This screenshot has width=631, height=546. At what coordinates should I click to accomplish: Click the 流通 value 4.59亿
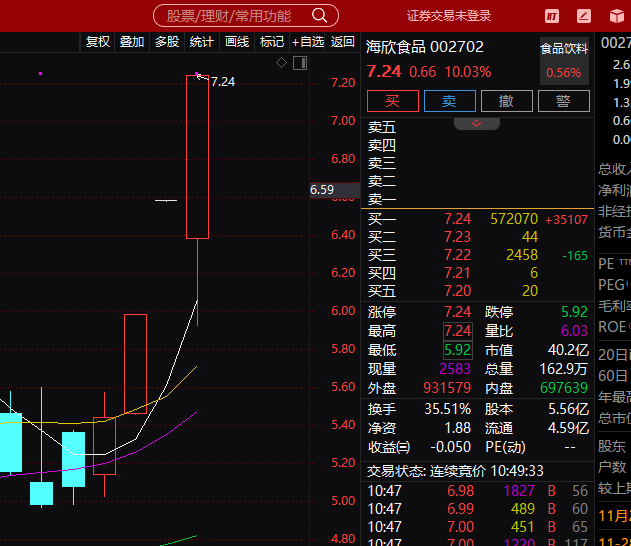pos(568,428)
